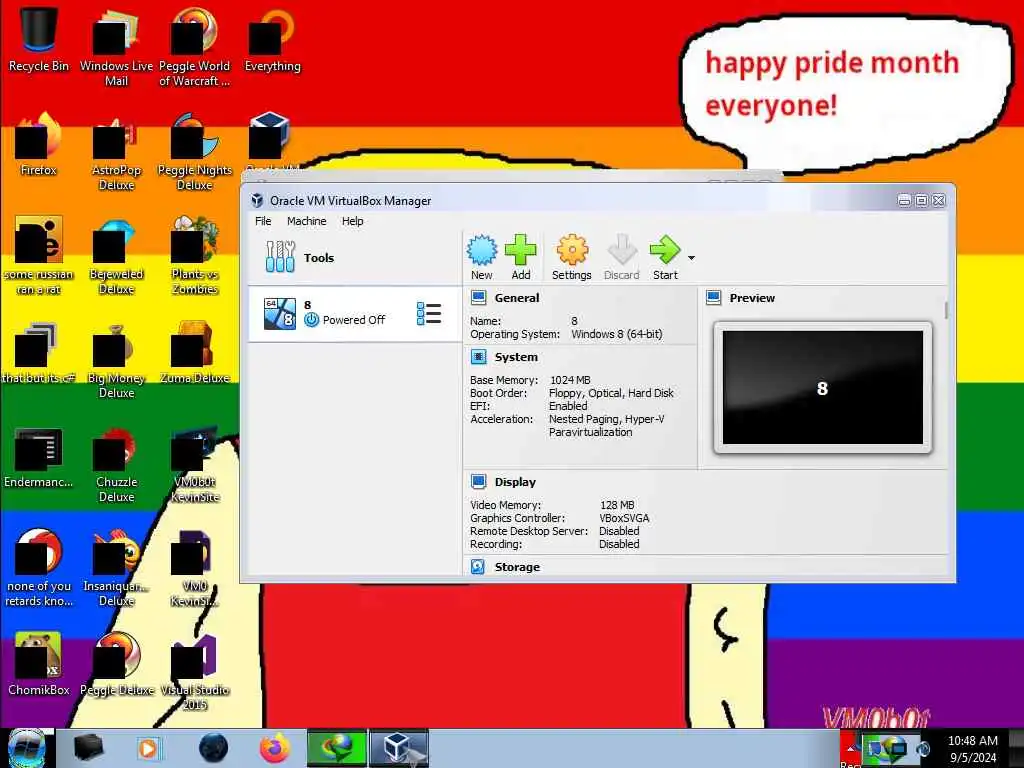Click the 'VBoxSVGA' graphics controller value

pyautogui.click(x=624, y=518)
